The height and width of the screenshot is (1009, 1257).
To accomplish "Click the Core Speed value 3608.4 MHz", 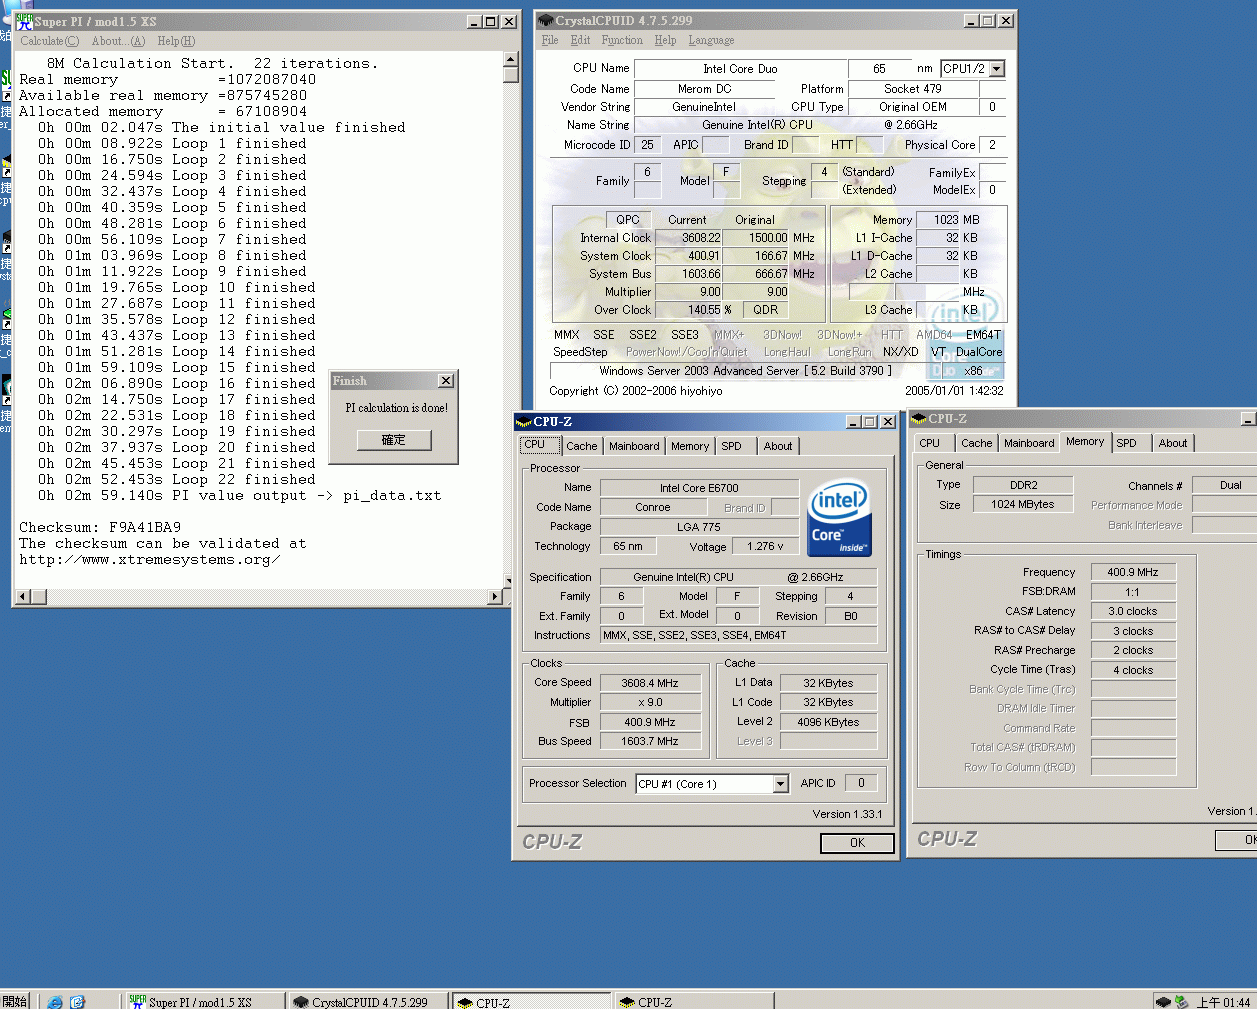I will (x=650, y=684).
